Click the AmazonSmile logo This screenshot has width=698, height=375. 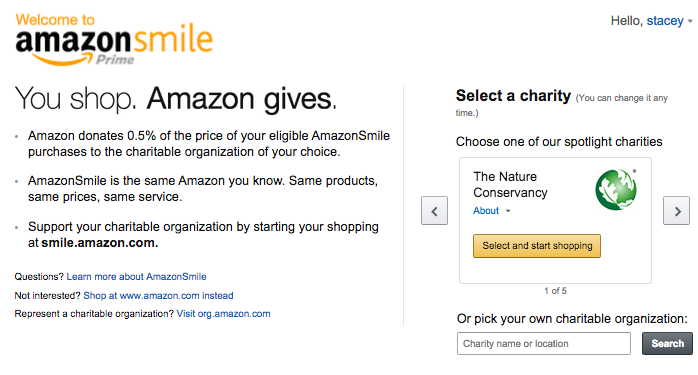(x=114, y=41)
